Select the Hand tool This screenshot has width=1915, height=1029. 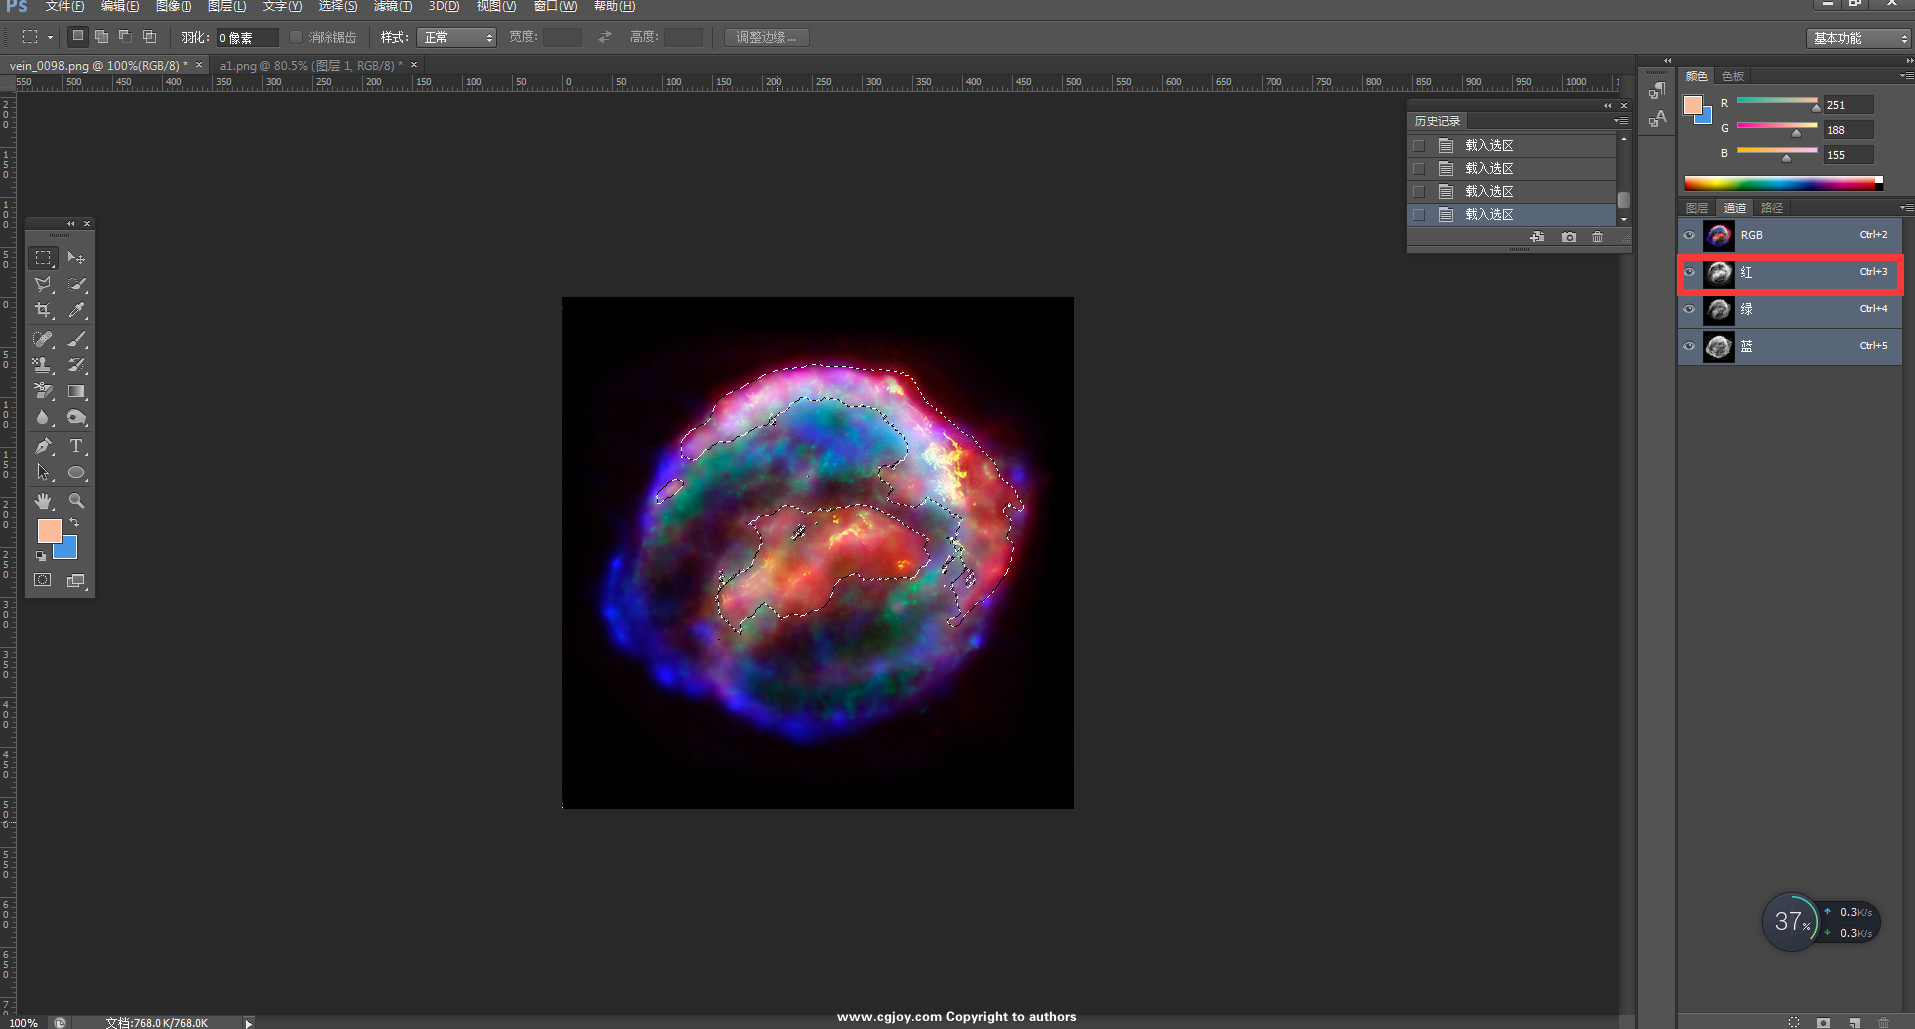43,500
